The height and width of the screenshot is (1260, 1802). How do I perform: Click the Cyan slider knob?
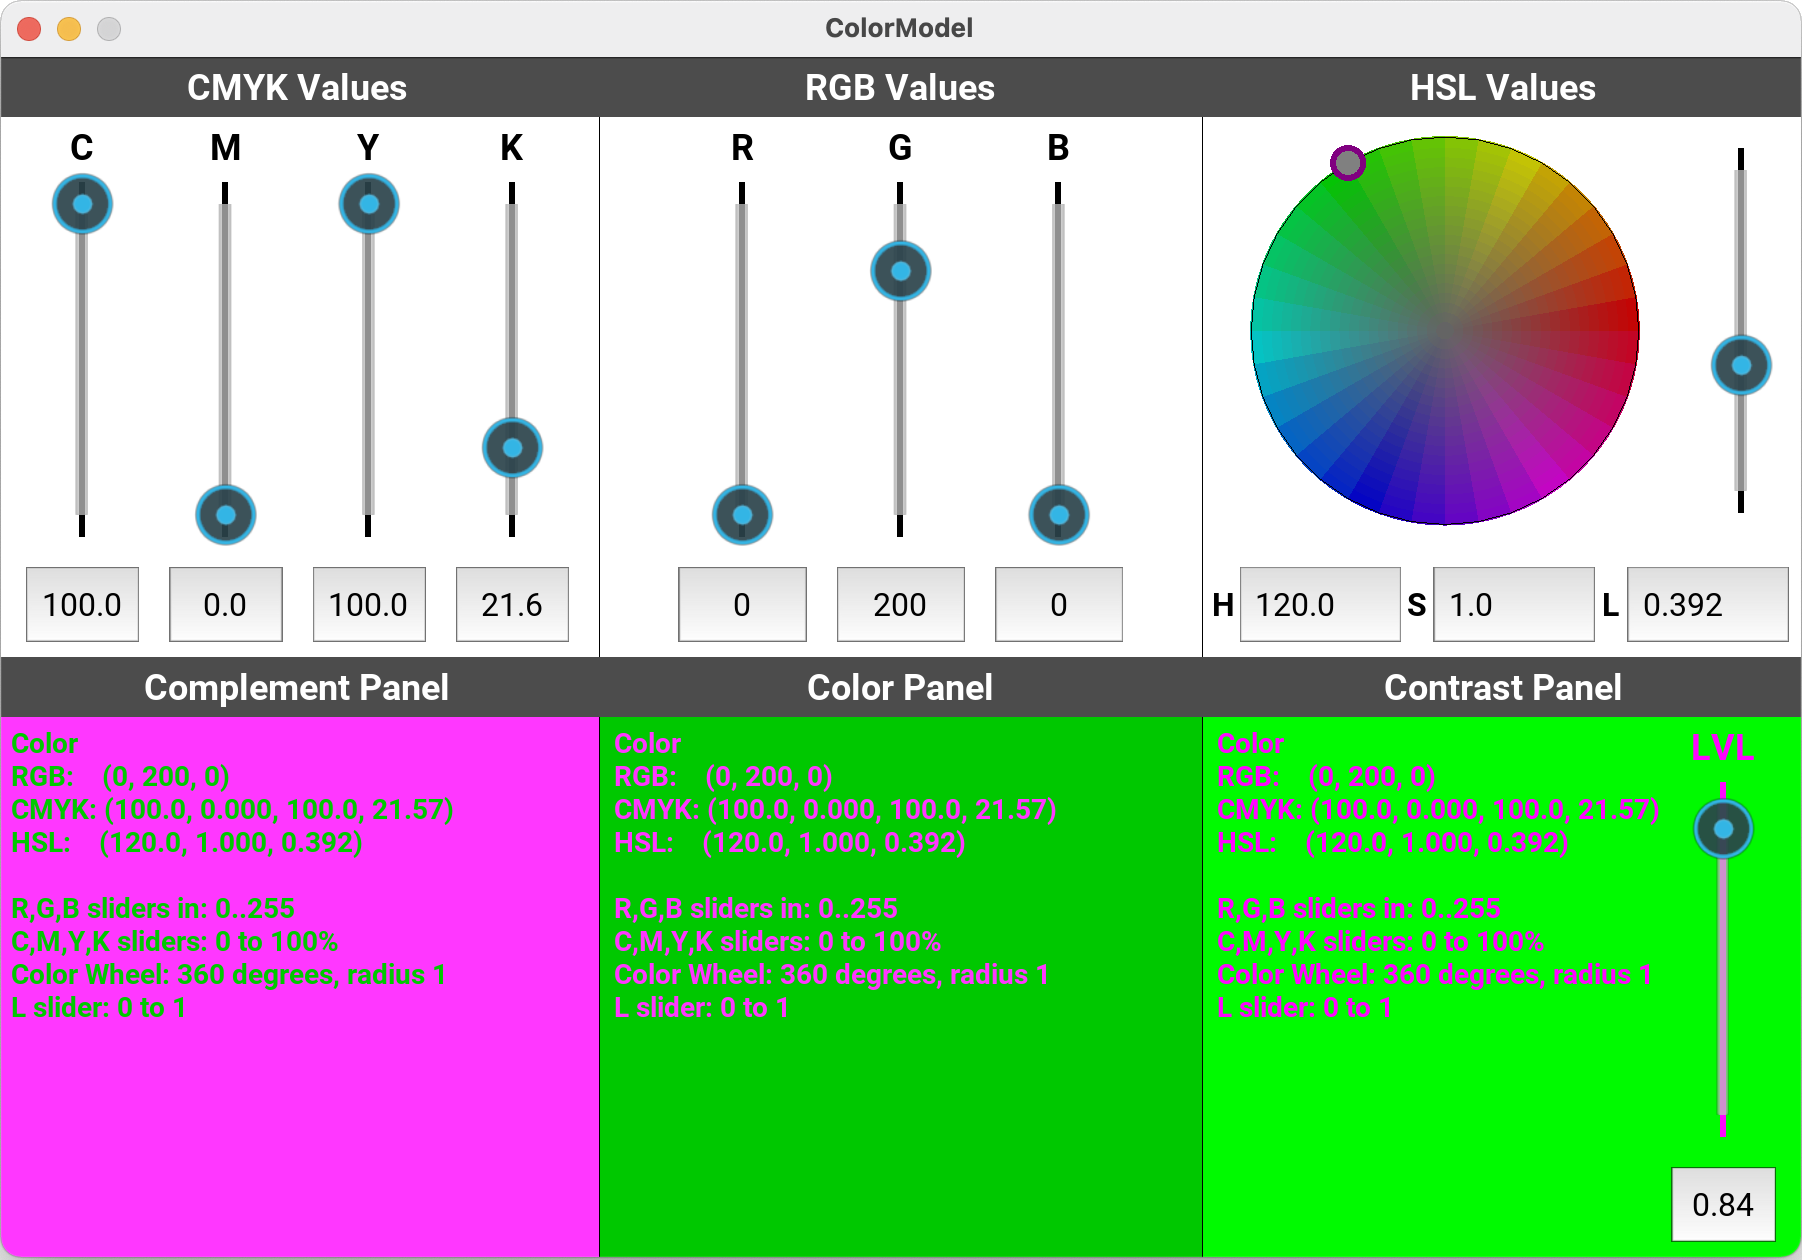(82, 204)
